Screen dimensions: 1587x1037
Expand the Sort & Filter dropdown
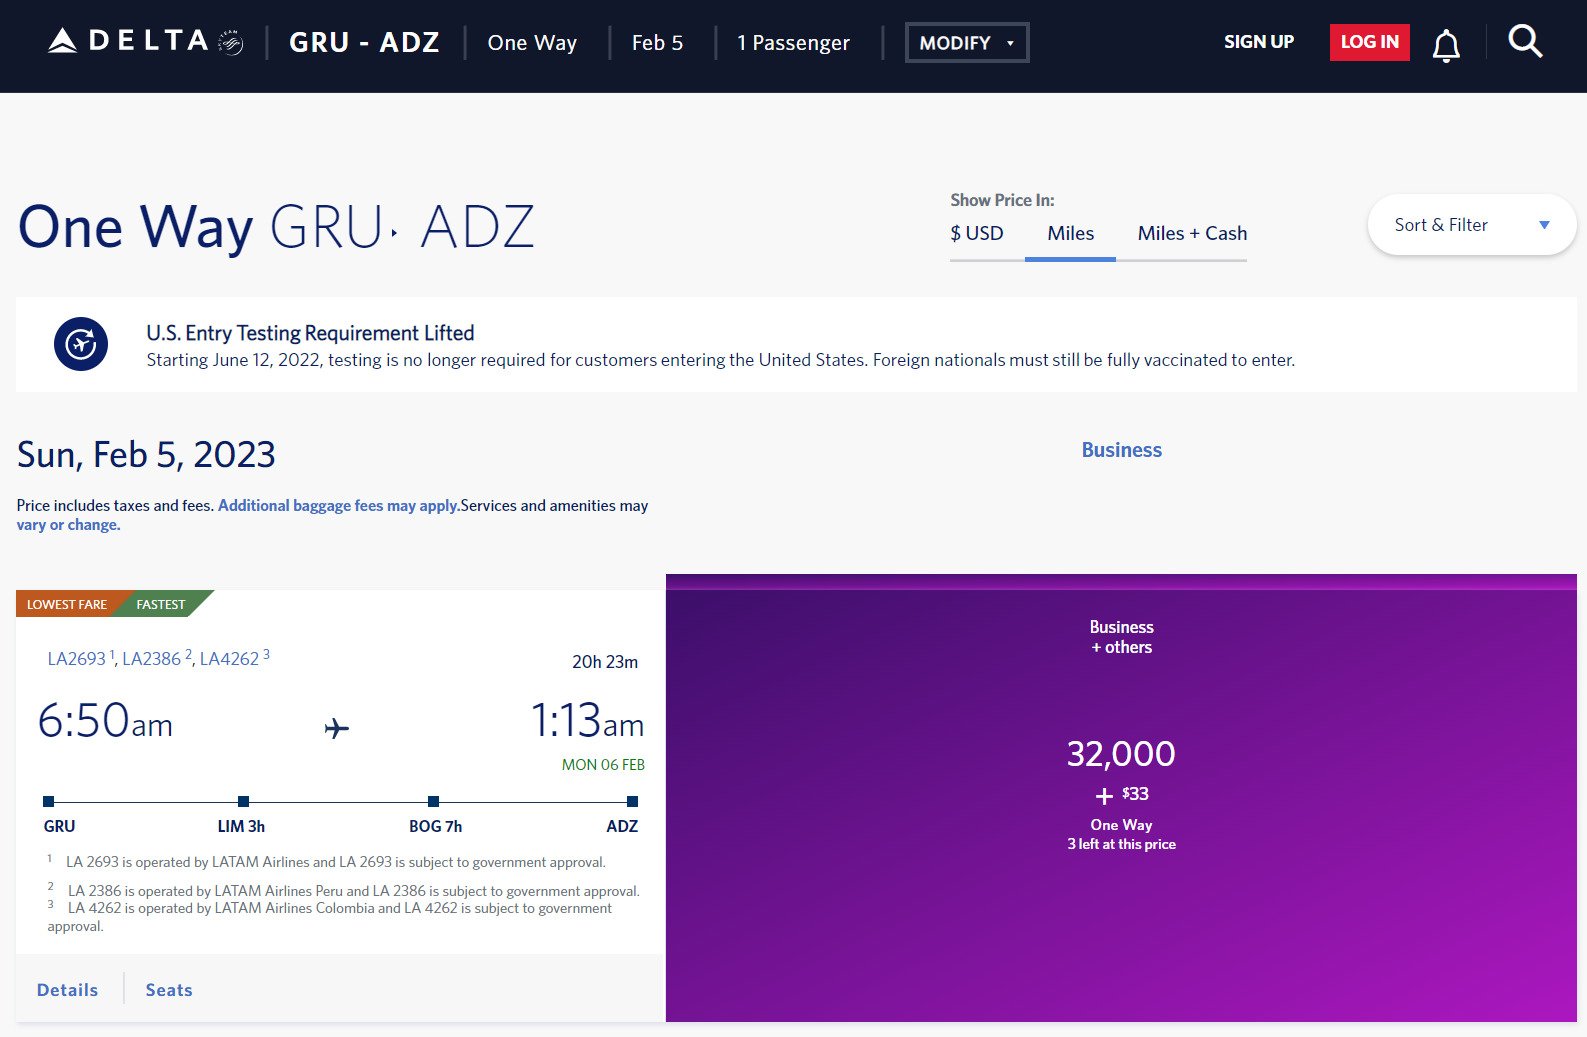[1471, 225]
